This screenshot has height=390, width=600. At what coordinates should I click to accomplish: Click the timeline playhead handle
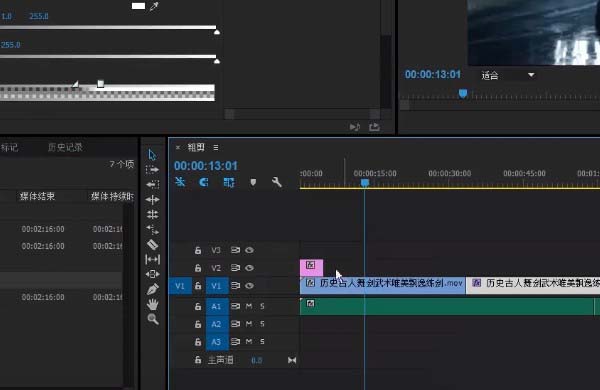tap(365, 183)
